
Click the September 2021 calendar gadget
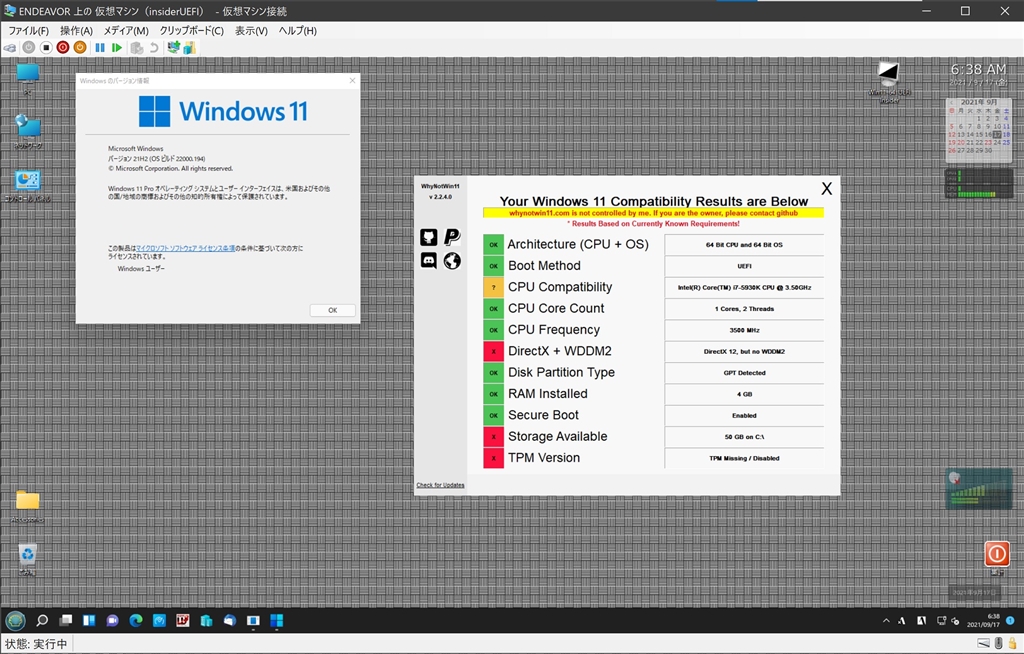point(978,129)
